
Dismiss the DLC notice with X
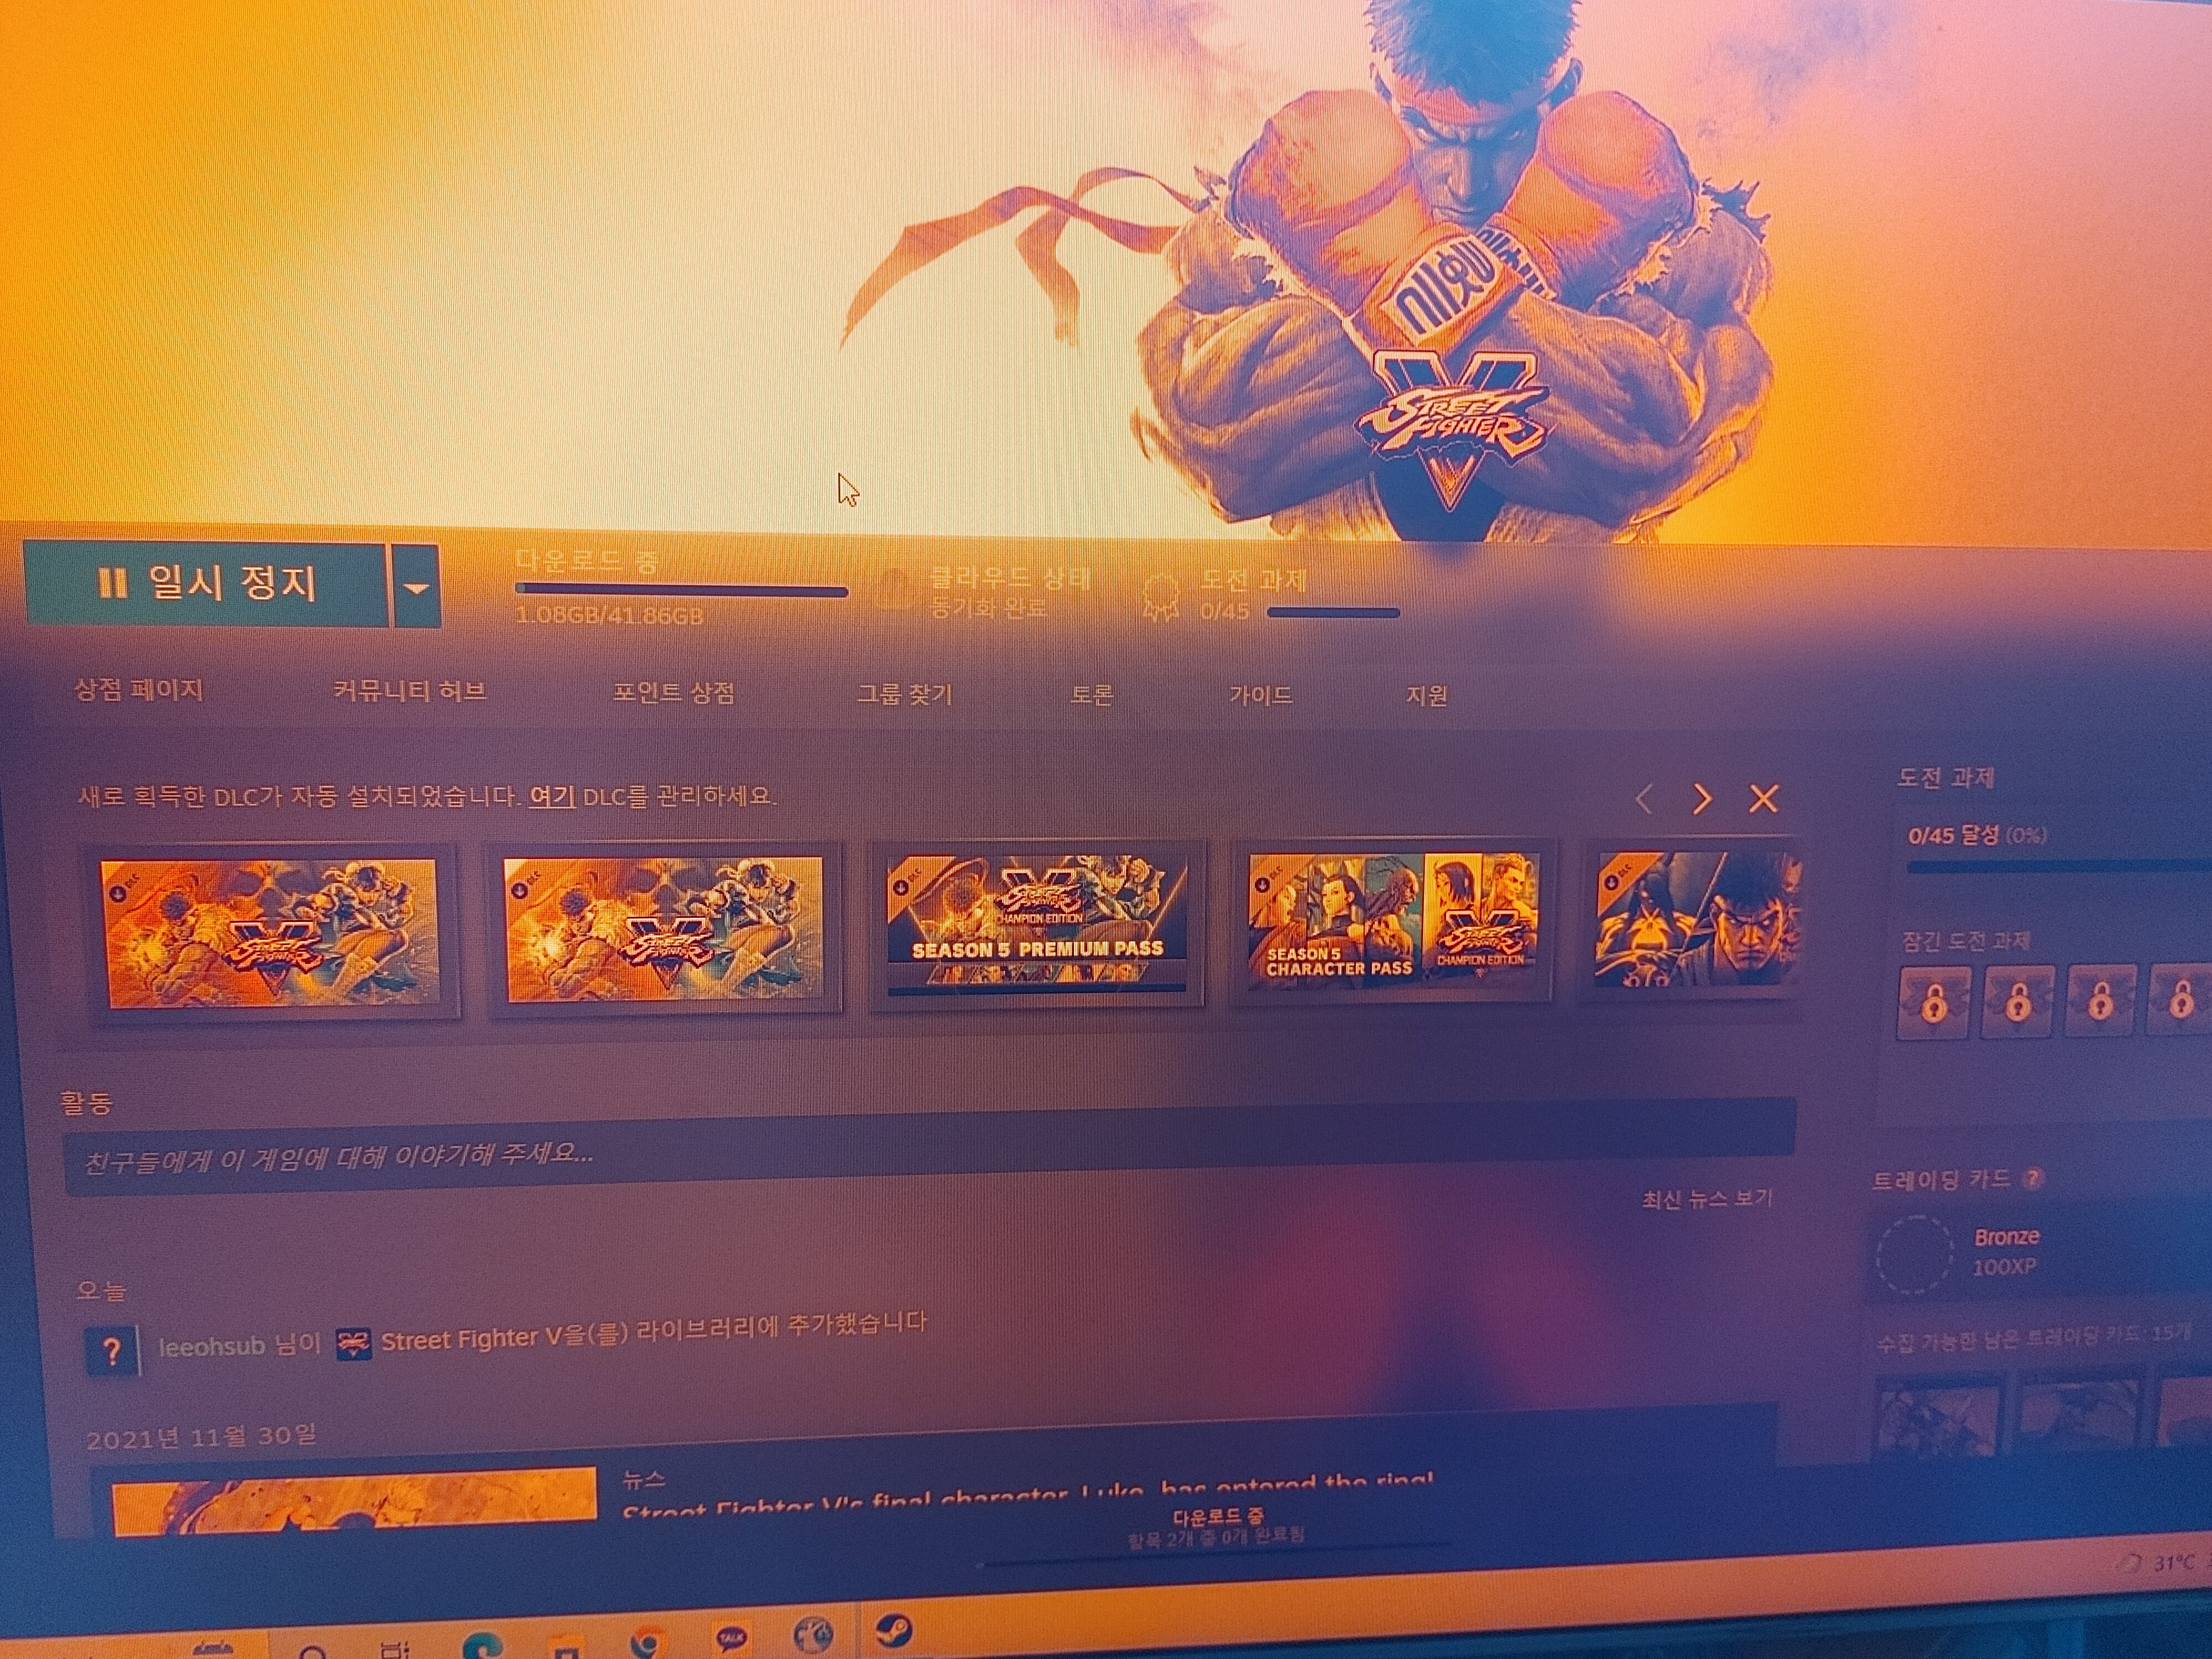pyautogui.click(x=1763, y=799)
